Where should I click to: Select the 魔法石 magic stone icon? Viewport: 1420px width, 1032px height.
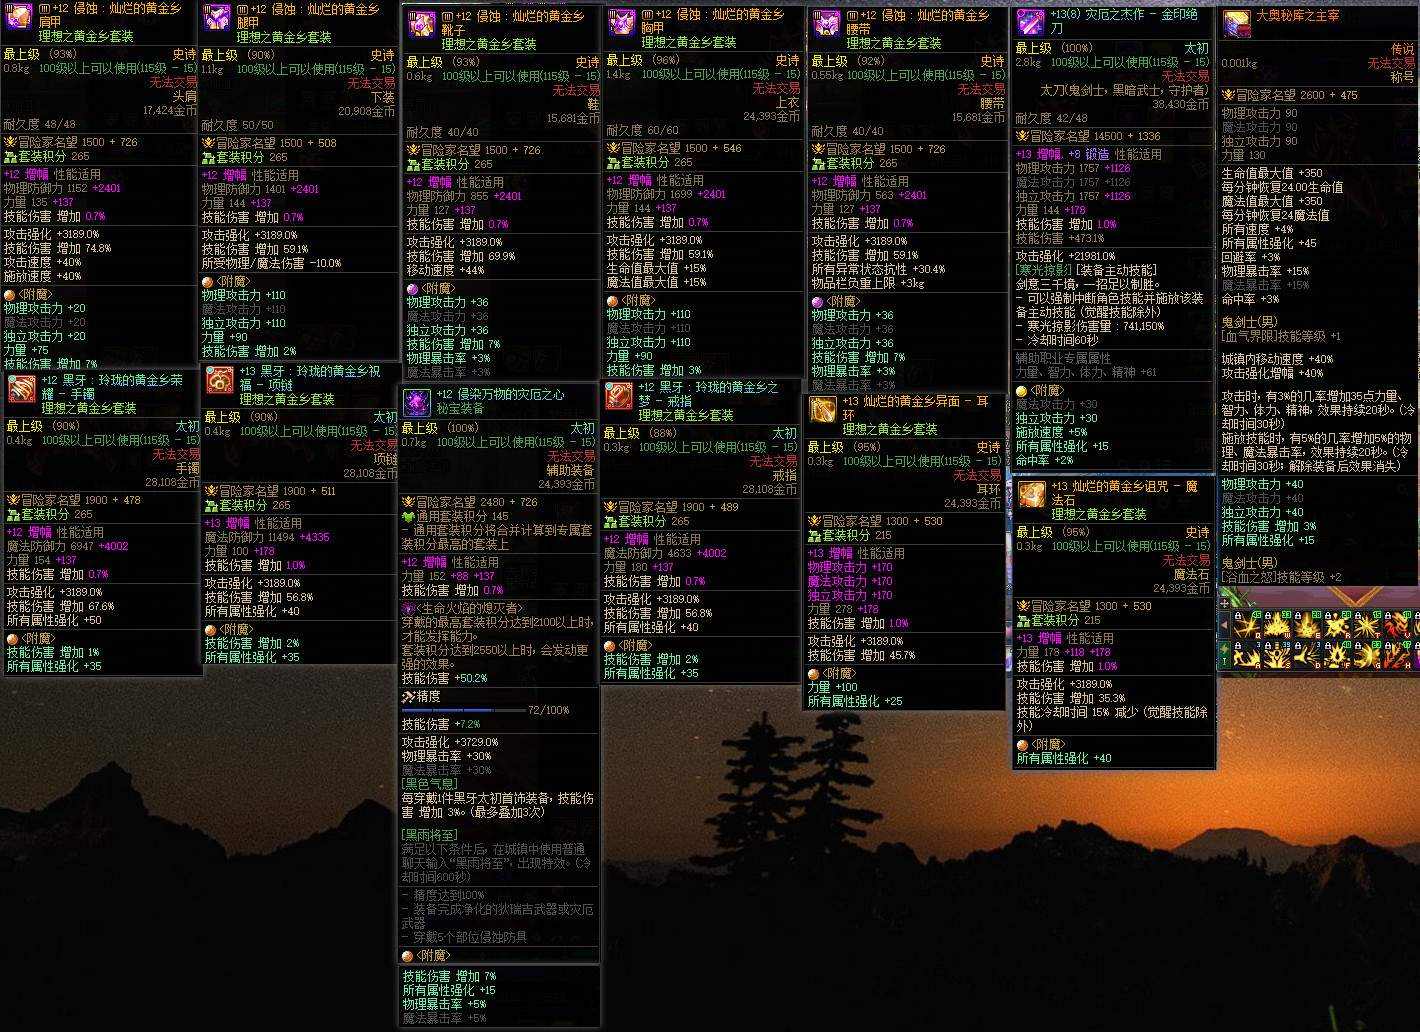pos(1032,495)
